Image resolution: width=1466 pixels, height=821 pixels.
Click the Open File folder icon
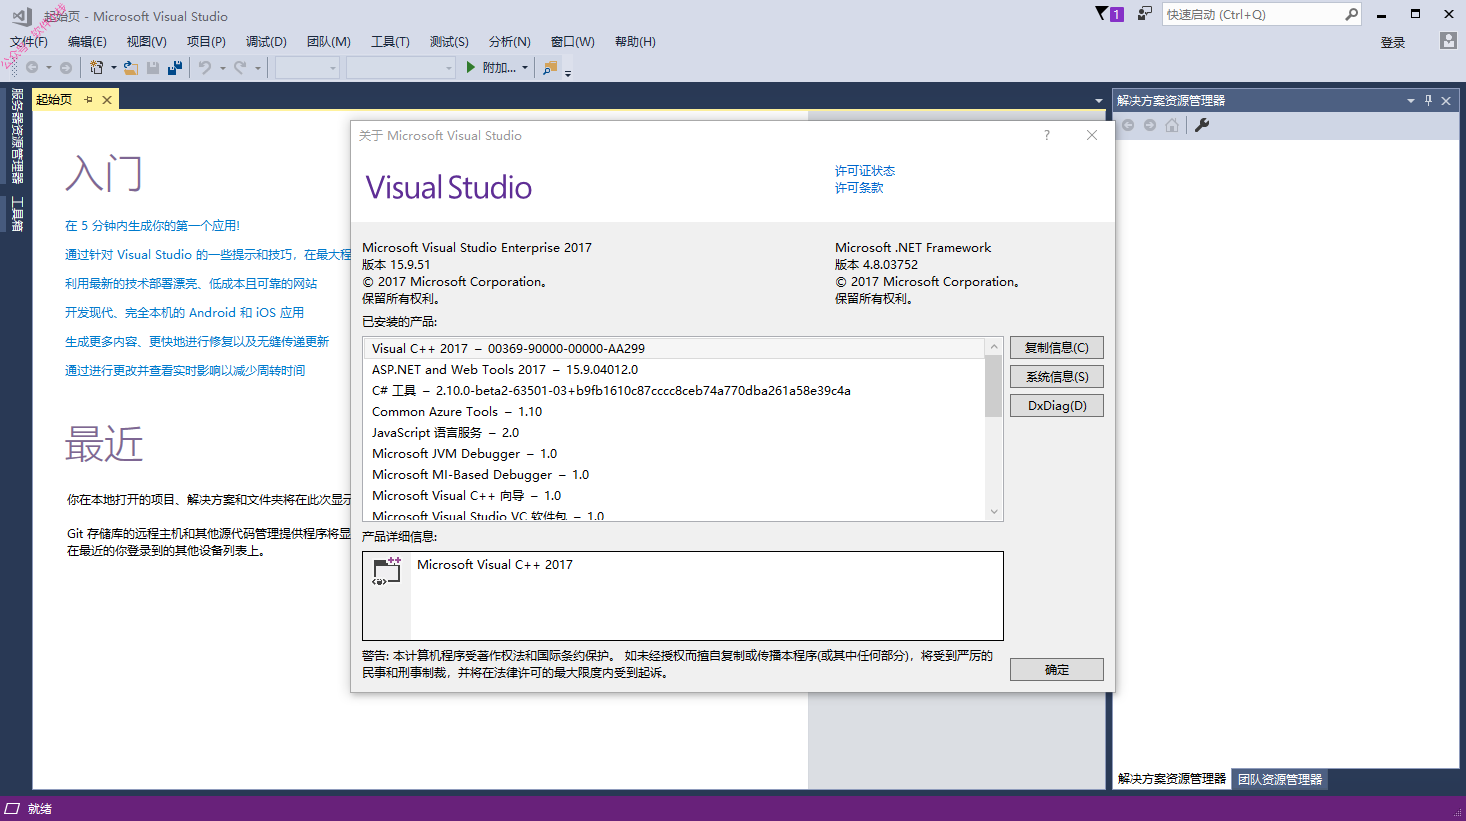point(131,68)
